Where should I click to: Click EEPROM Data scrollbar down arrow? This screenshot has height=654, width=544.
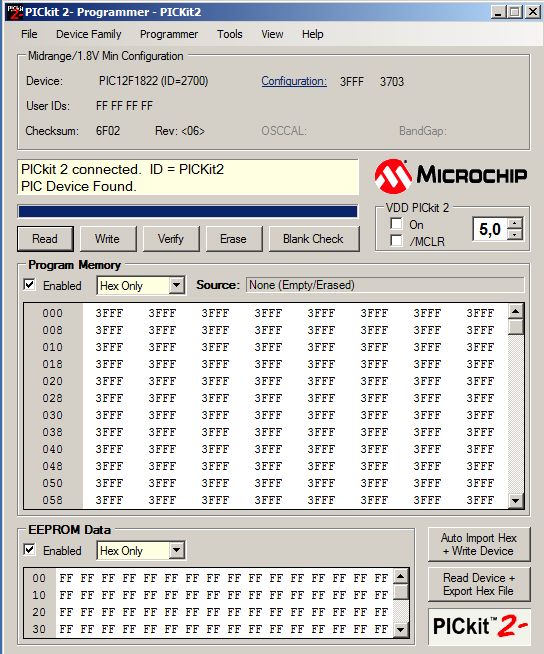point(401,630)
